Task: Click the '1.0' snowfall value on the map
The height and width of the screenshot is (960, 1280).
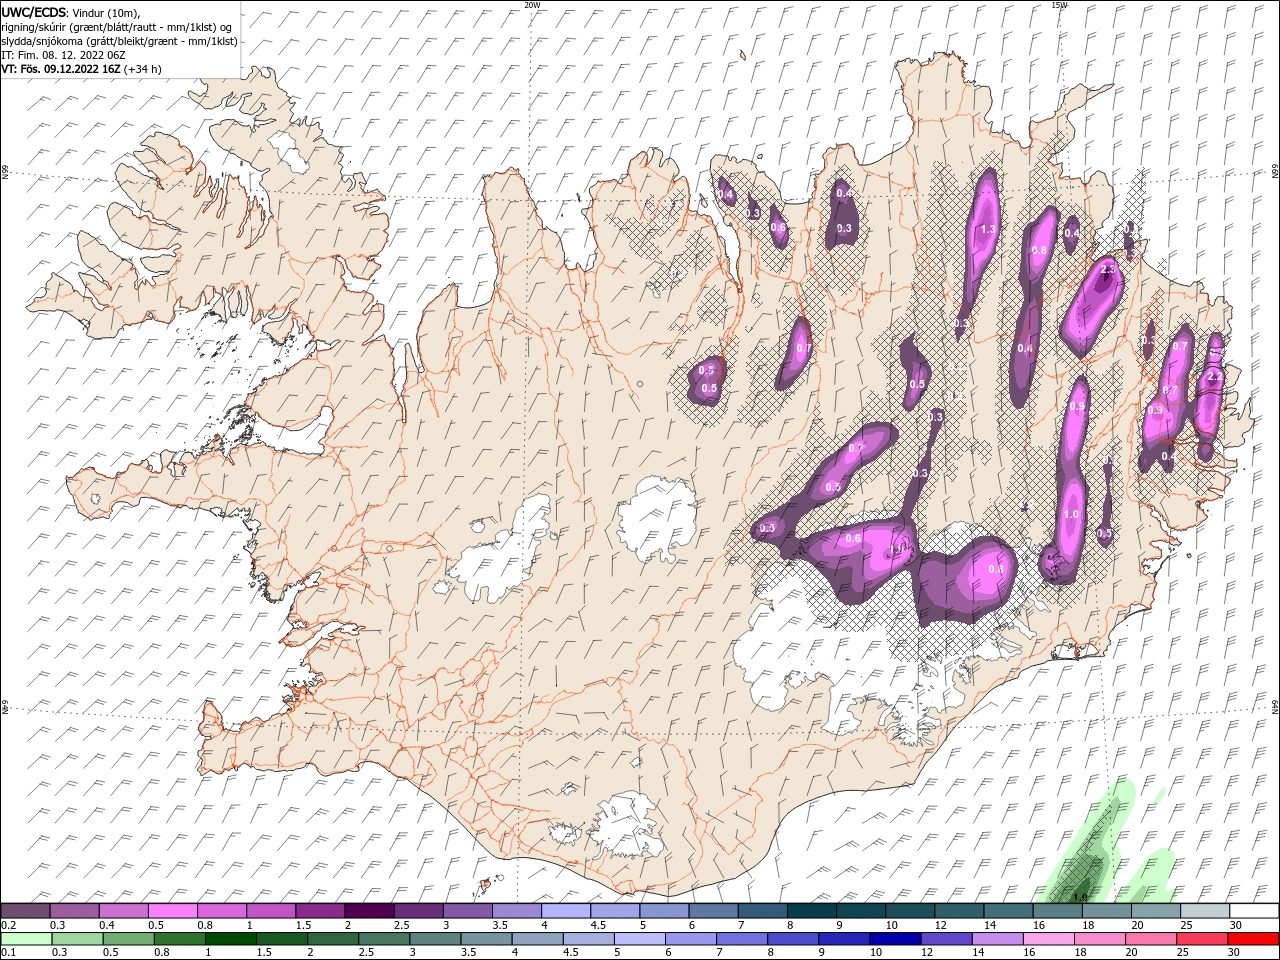Action: click(1072, 514)
